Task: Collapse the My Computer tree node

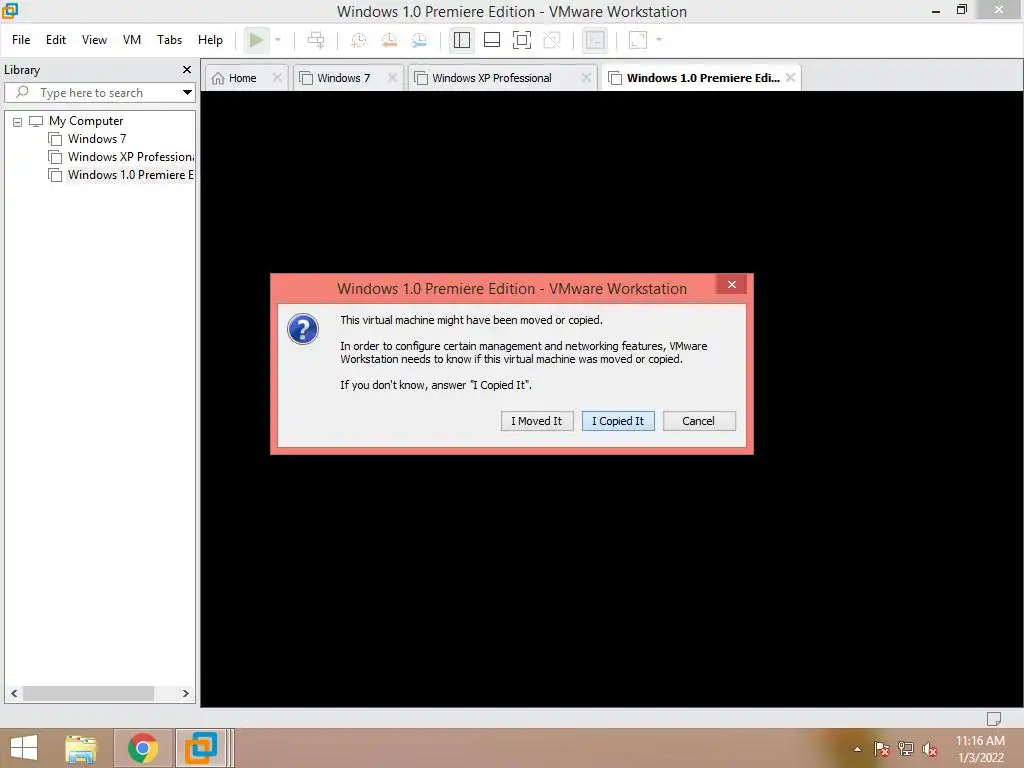Action: 18,121
